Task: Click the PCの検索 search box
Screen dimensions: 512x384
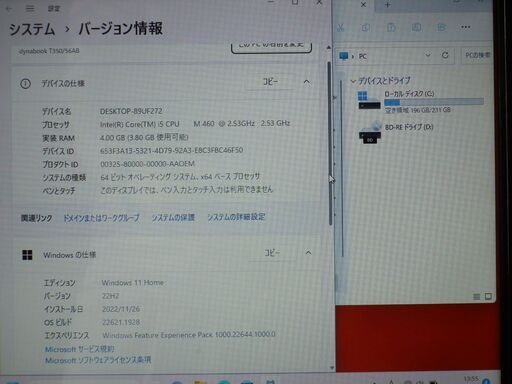Action: [477, 55]
